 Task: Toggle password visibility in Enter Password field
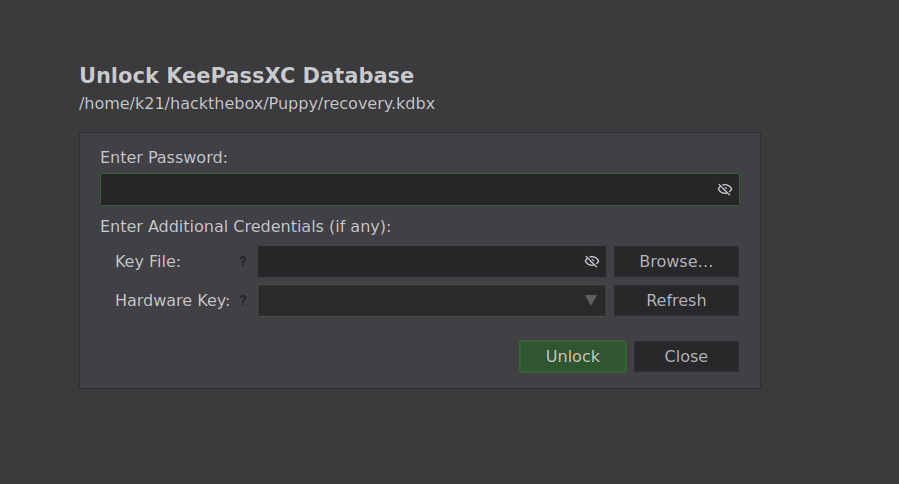(725, 190)
